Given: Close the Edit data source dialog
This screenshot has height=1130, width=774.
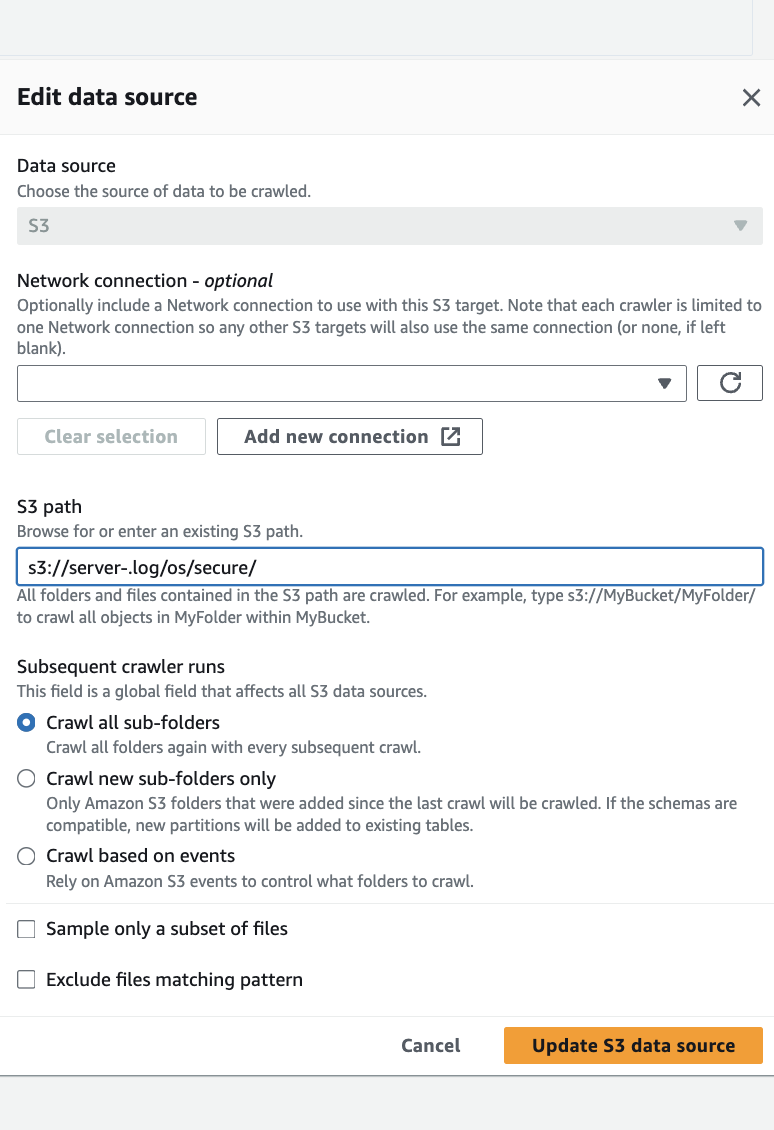Looking at the screenshot, I should point(751,97).
